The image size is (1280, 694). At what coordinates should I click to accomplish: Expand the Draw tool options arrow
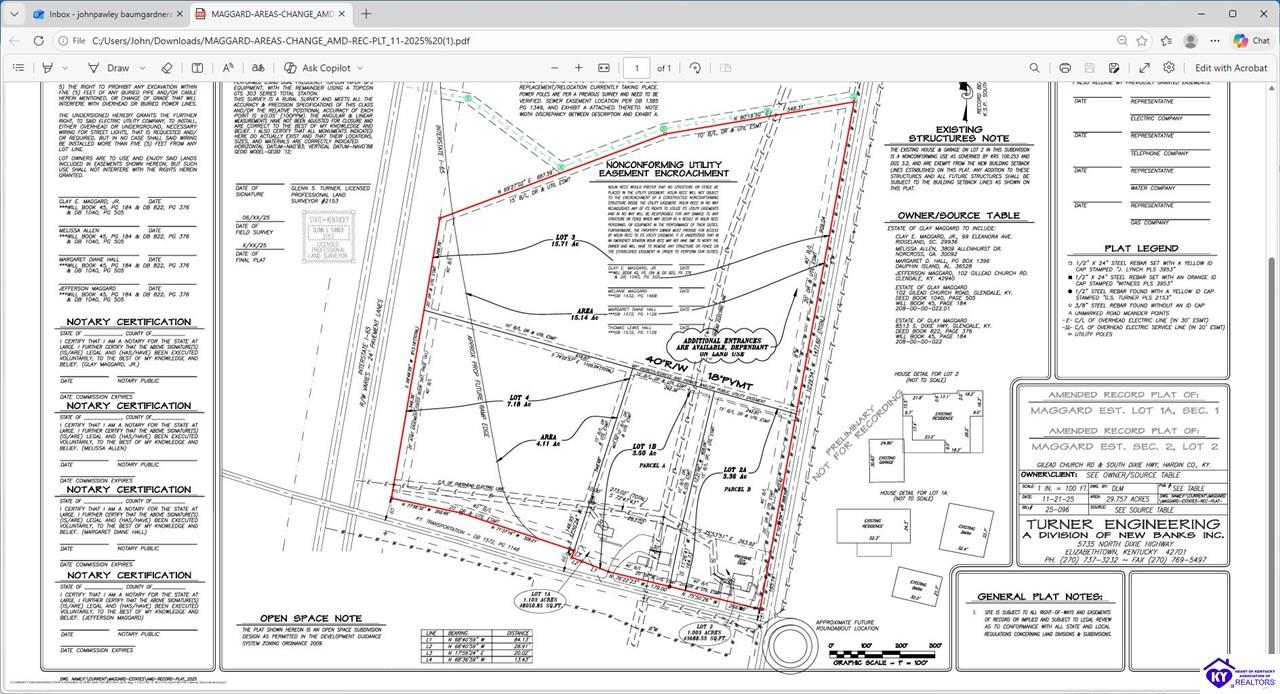(x=142, y=67)
